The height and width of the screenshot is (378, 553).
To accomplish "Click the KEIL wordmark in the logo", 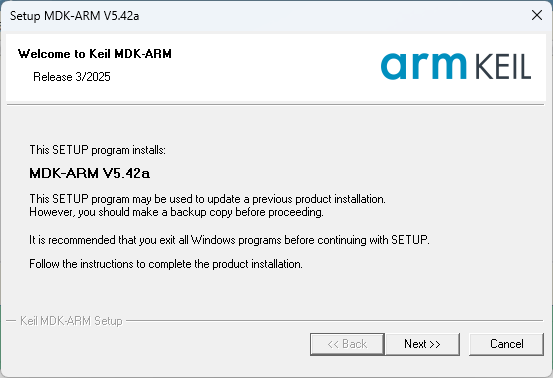I will (x=503, y=67).
